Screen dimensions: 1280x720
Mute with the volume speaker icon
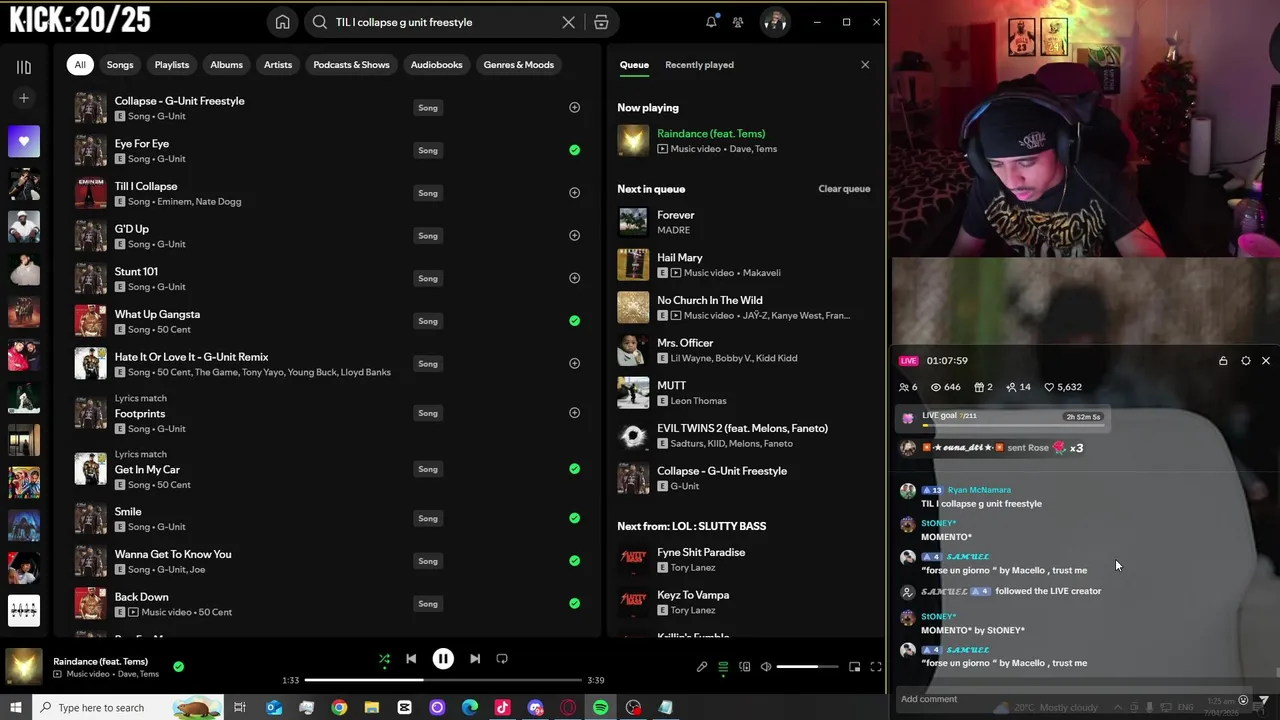[x=766, y=667]
